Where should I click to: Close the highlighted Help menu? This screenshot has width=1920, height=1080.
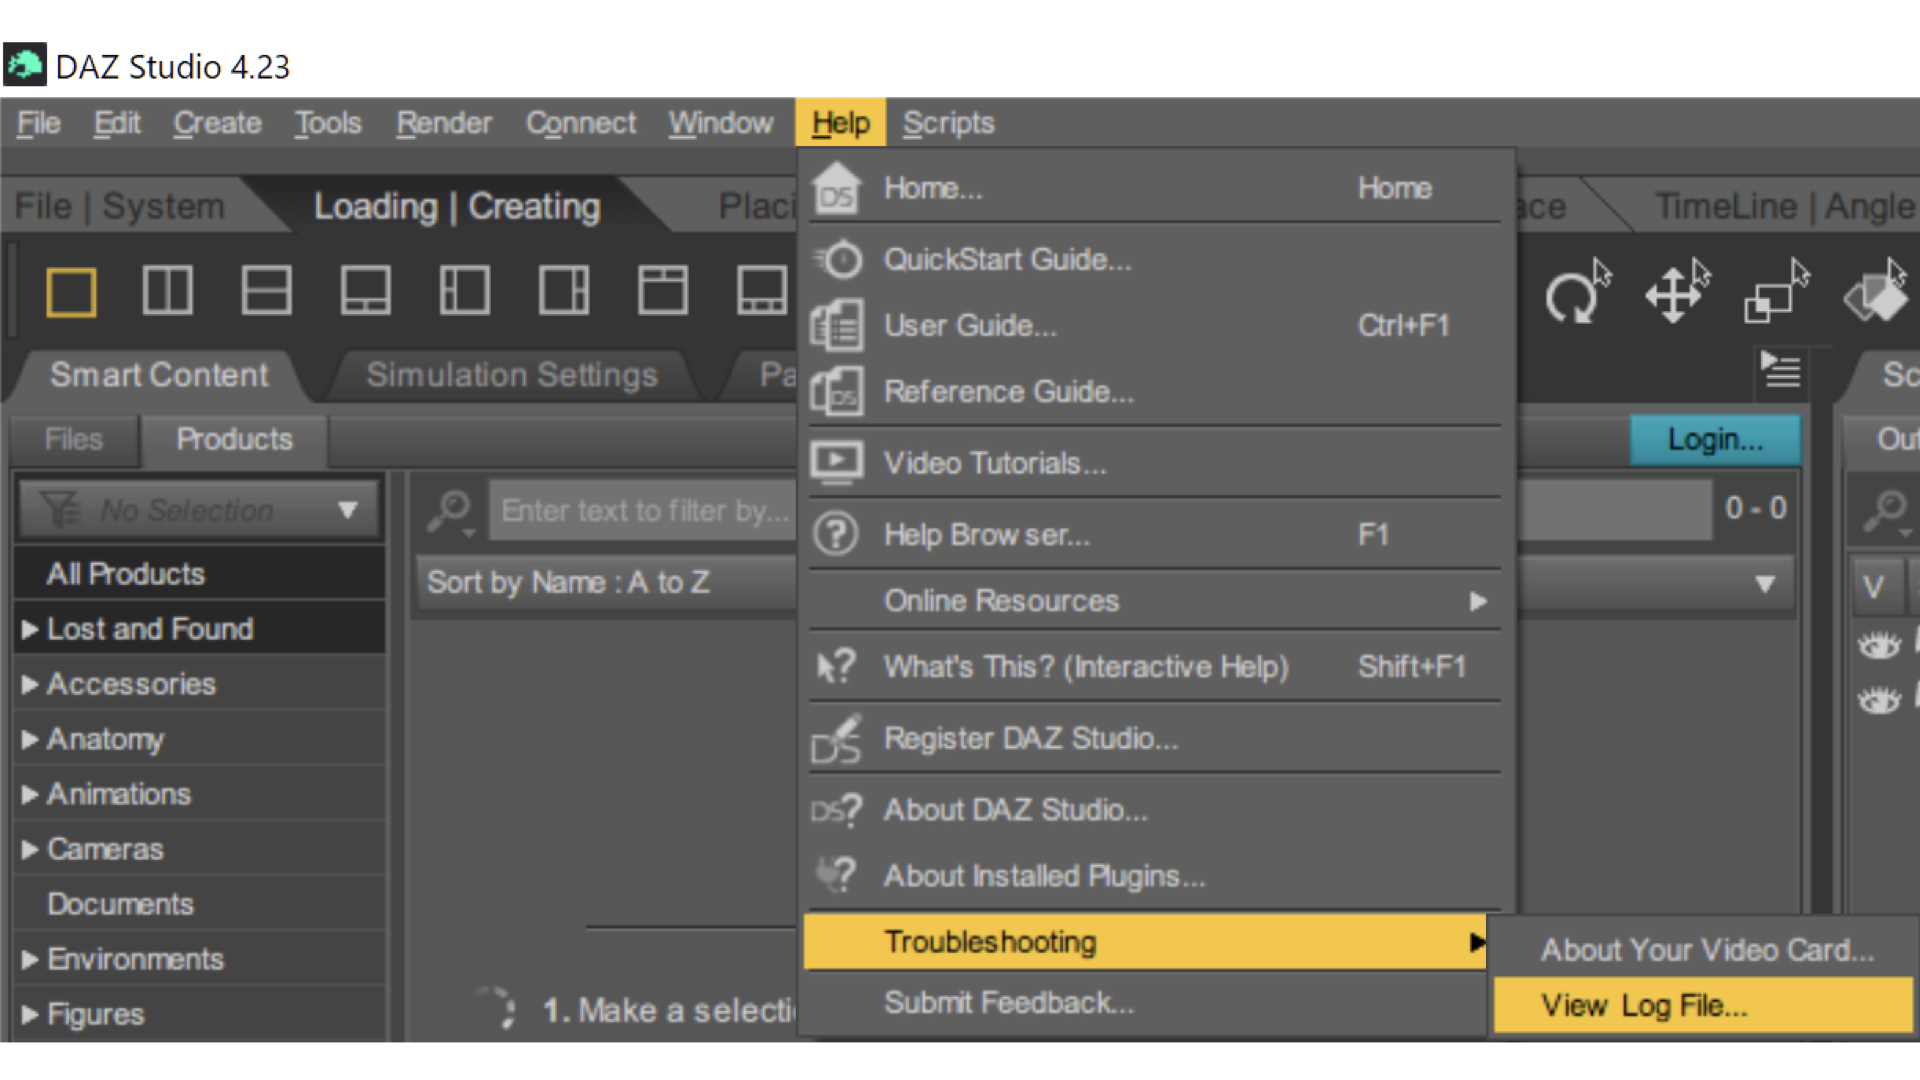[841, 123]
